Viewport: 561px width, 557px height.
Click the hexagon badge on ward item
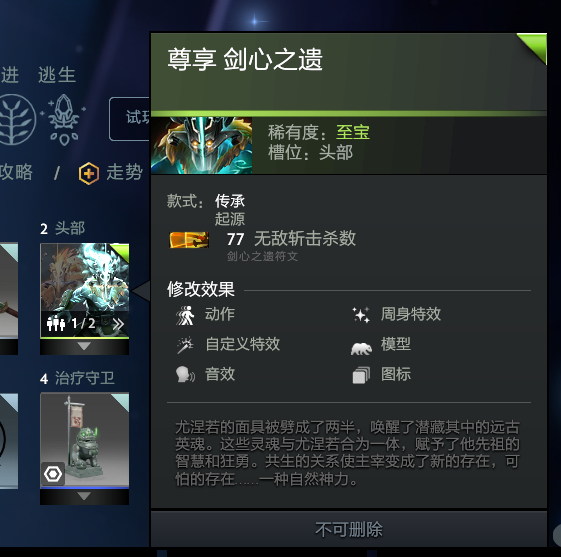53,474
